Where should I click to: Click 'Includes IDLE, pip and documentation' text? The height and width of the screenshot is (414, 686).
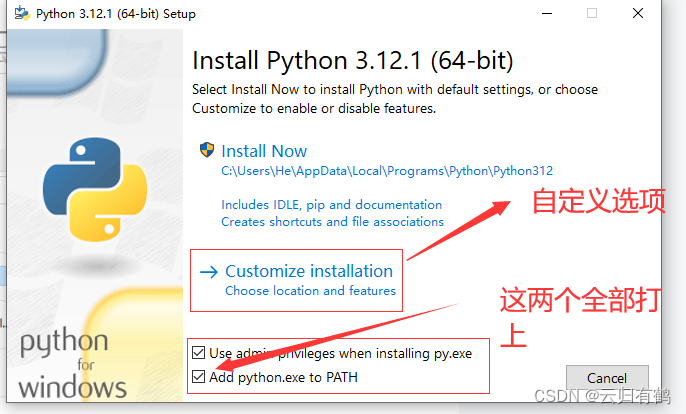[x=332, y=205]
